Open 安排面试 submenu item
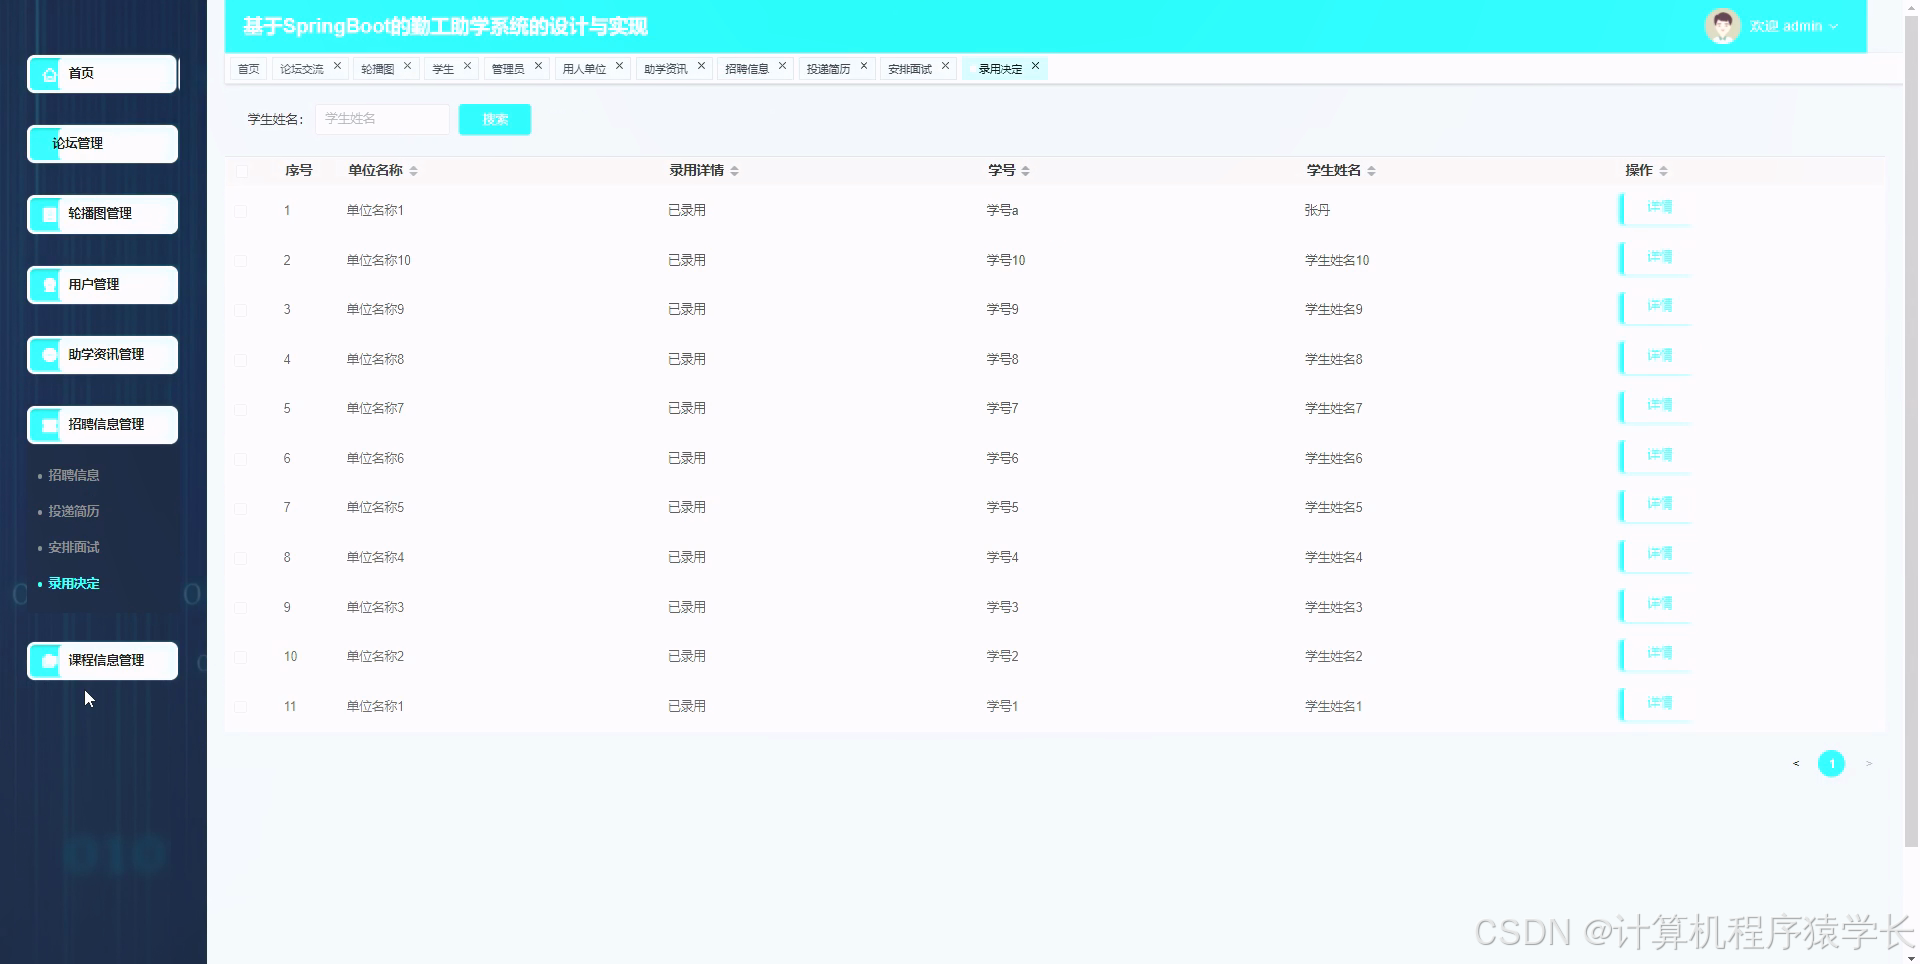This screenshot has height=964, width=1920. (74, 547)
